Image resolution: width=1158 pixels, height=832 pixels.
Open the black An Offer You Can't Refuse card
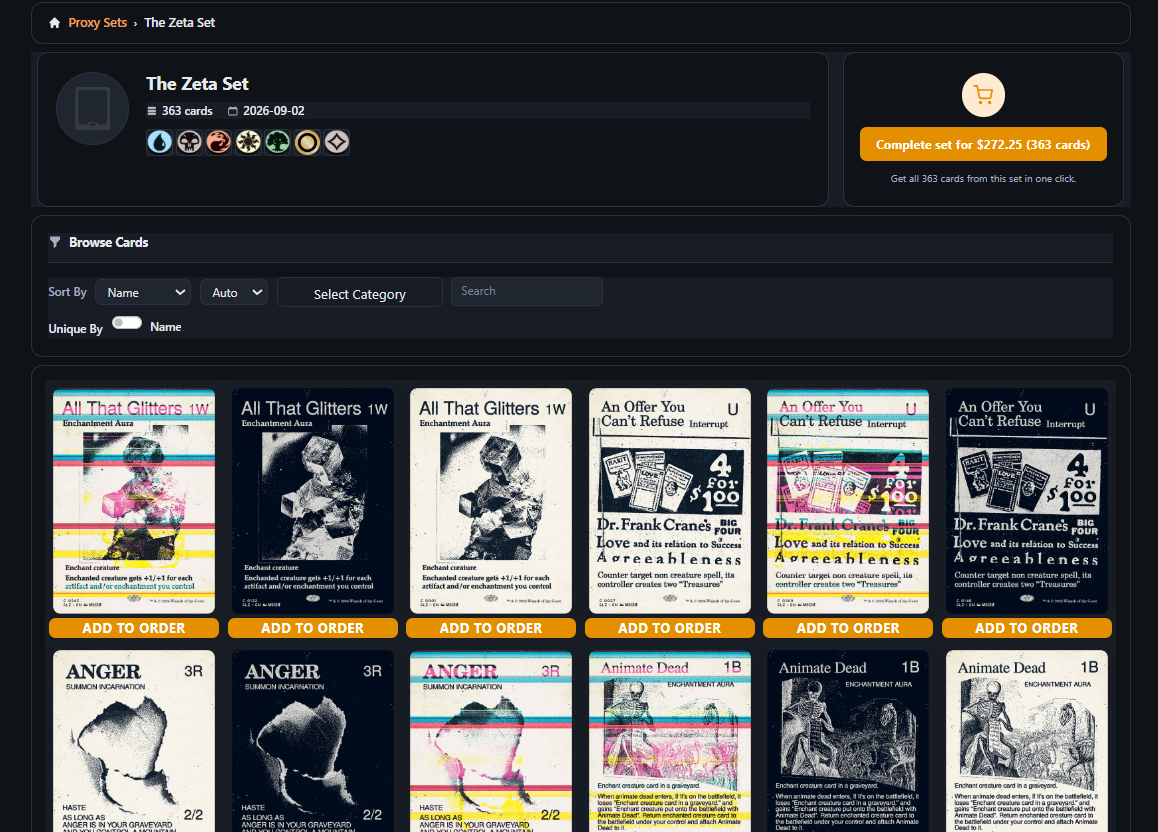pyautogui.click(x=1027, y=501)
